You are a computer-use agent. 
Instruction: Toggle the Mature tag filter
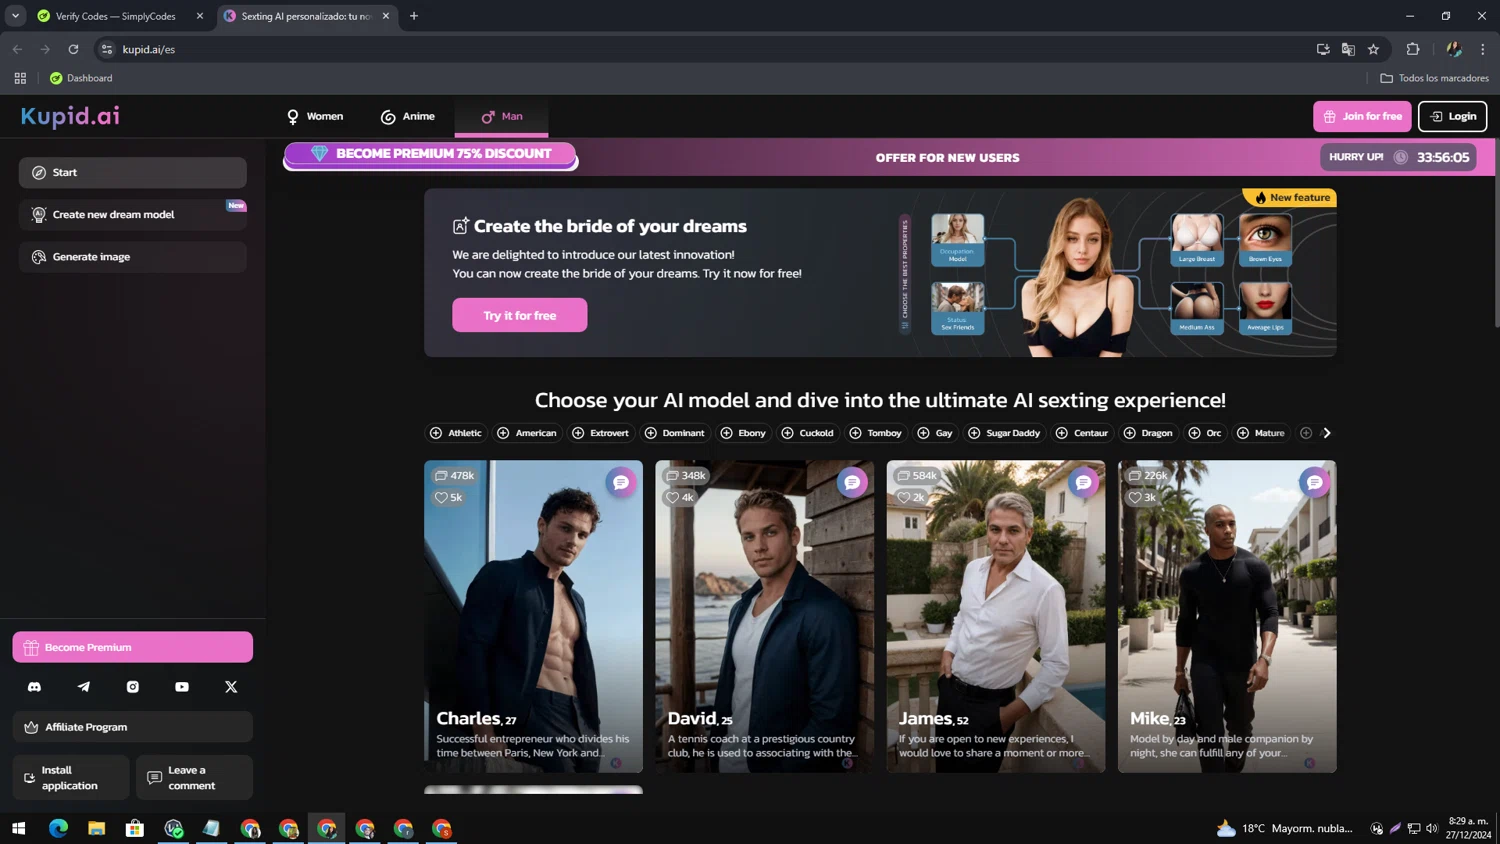tap(1261, 433)
